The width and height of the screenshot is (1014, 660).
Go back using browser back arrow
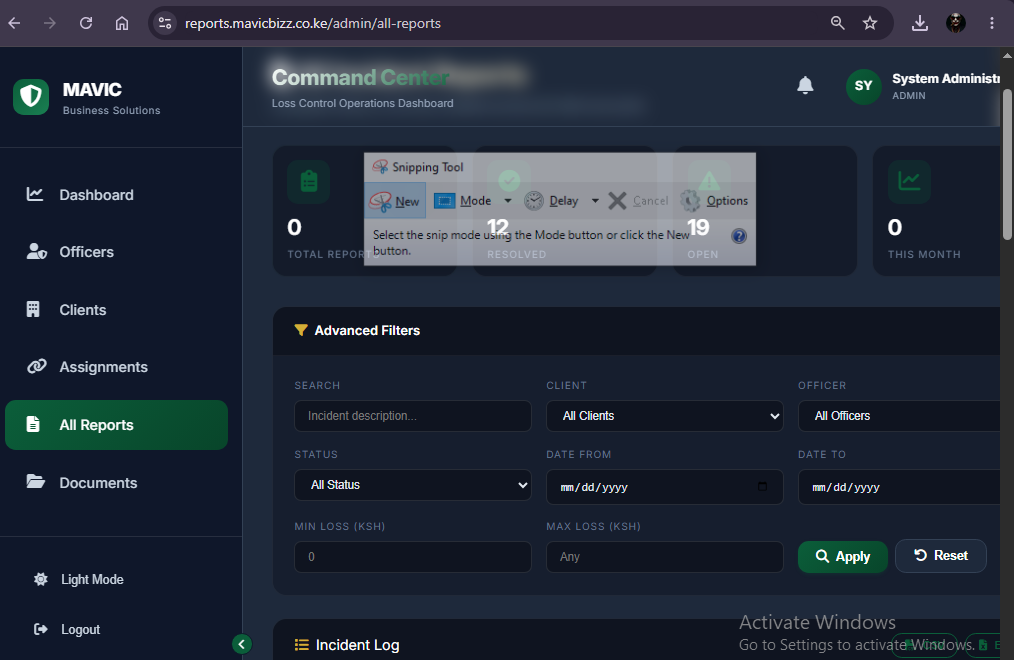point(14,23)
